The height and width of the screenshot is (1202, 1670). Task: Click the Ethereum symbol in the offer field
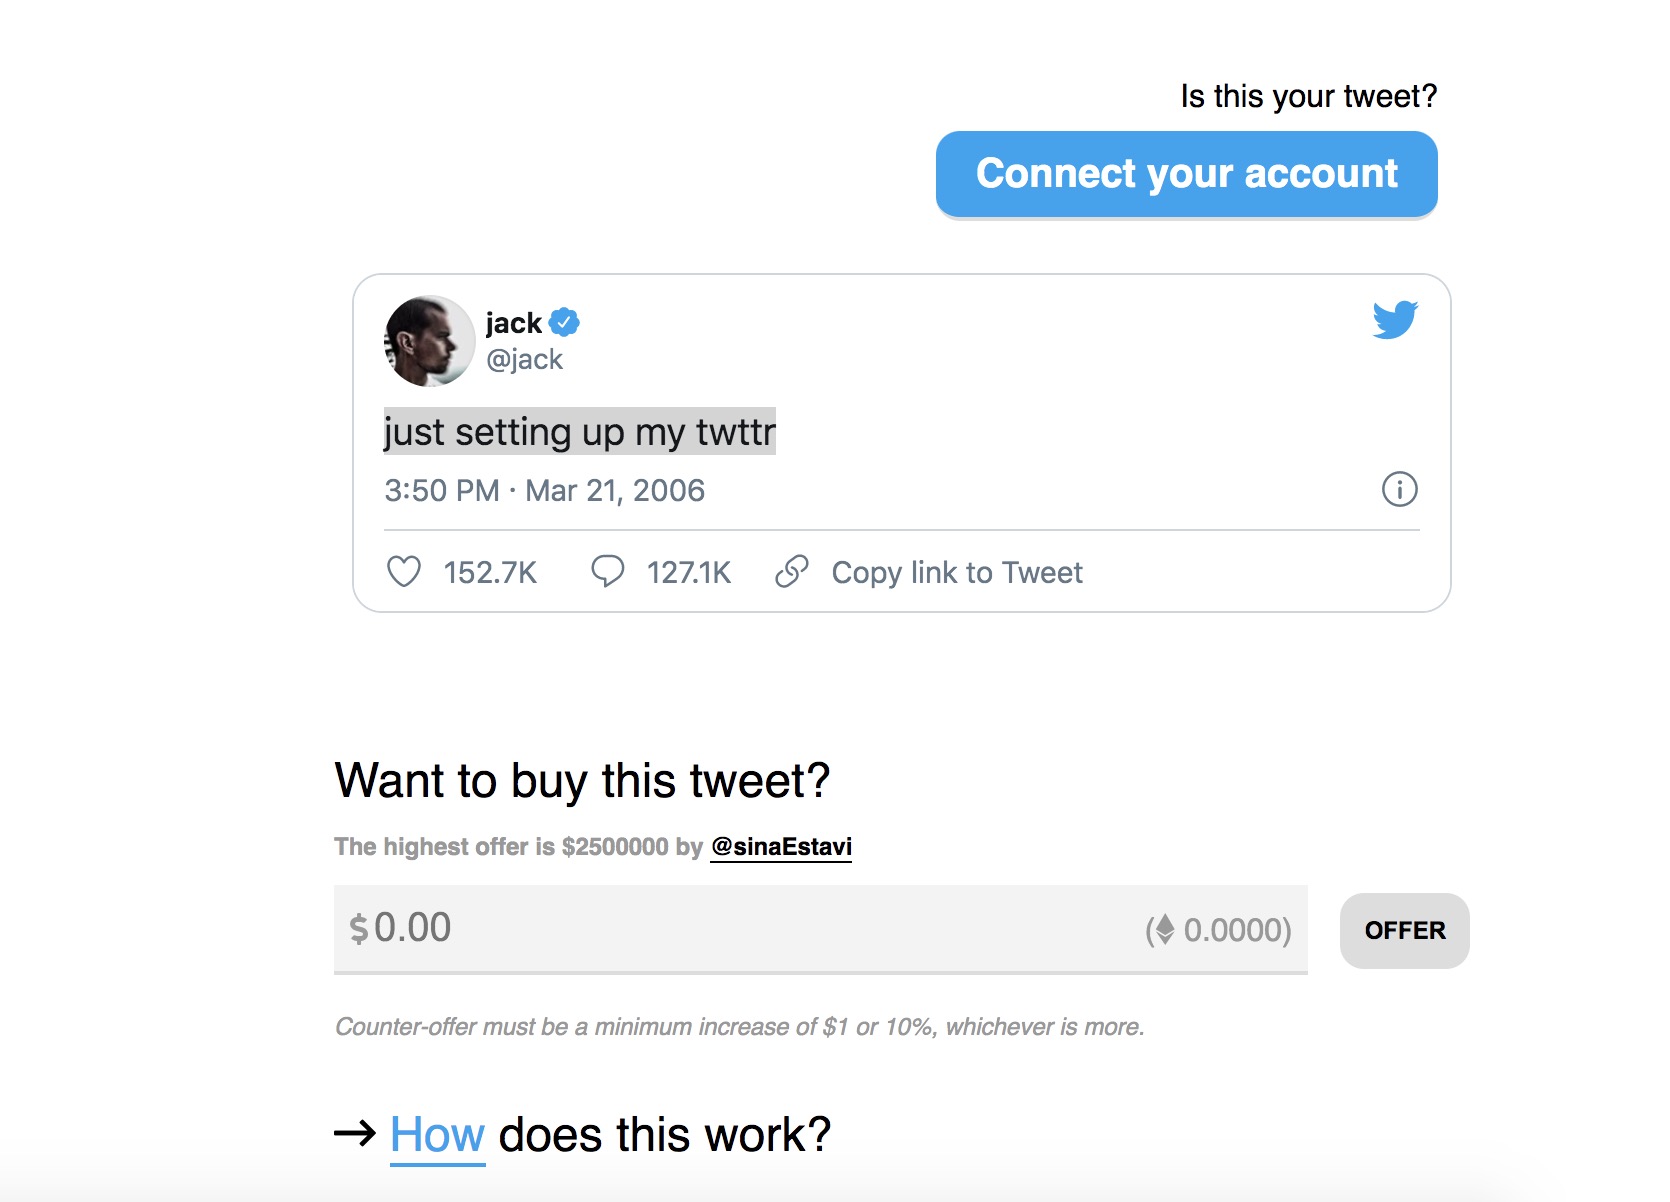click(x=1164, y=930)
